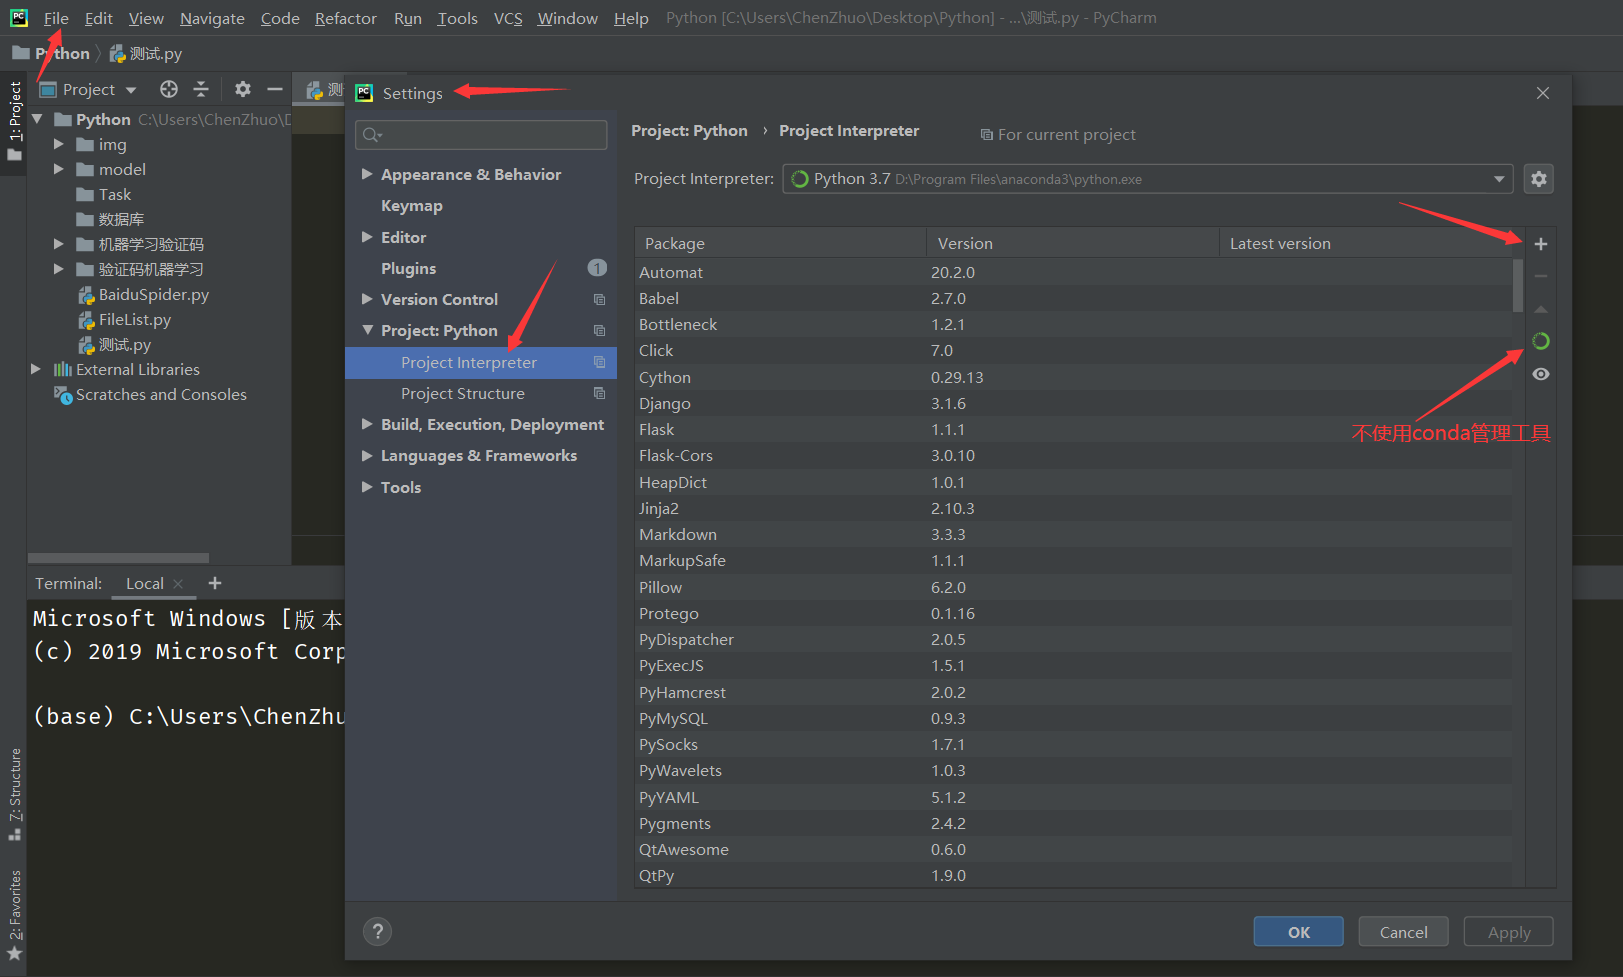Expand the Build, Execution, Deployment section
1623x977 pixels.
pos(367,425)
